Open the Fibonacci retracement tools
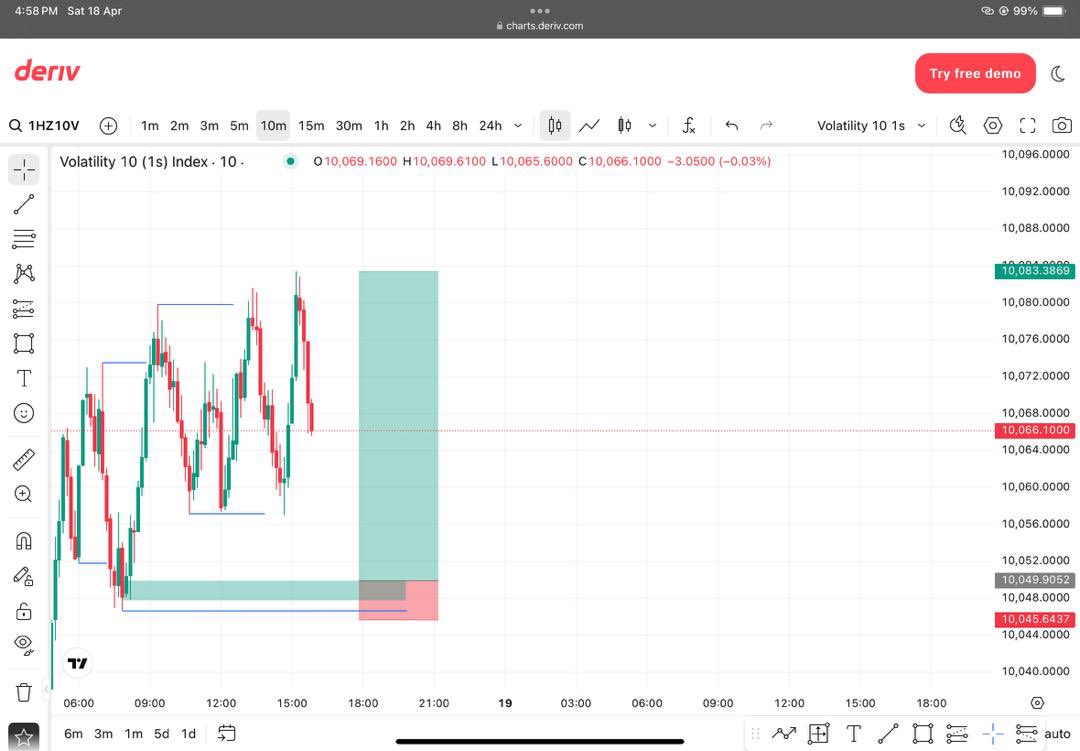The image size is (1080, 751). click(23, 239)
